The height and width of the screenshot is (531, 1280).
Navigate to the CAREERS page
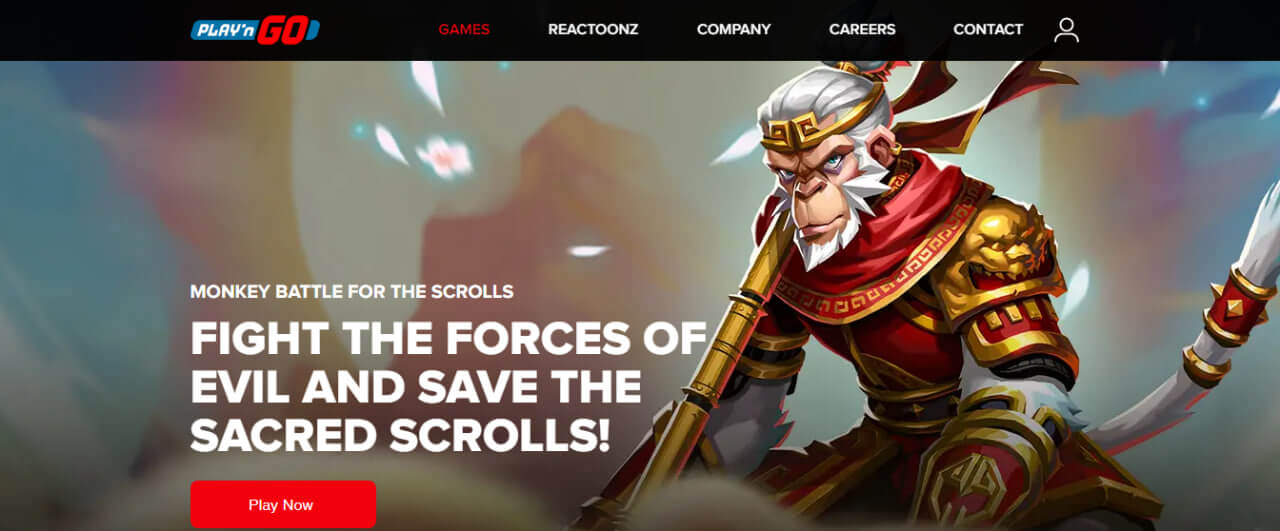coord(862,30)
